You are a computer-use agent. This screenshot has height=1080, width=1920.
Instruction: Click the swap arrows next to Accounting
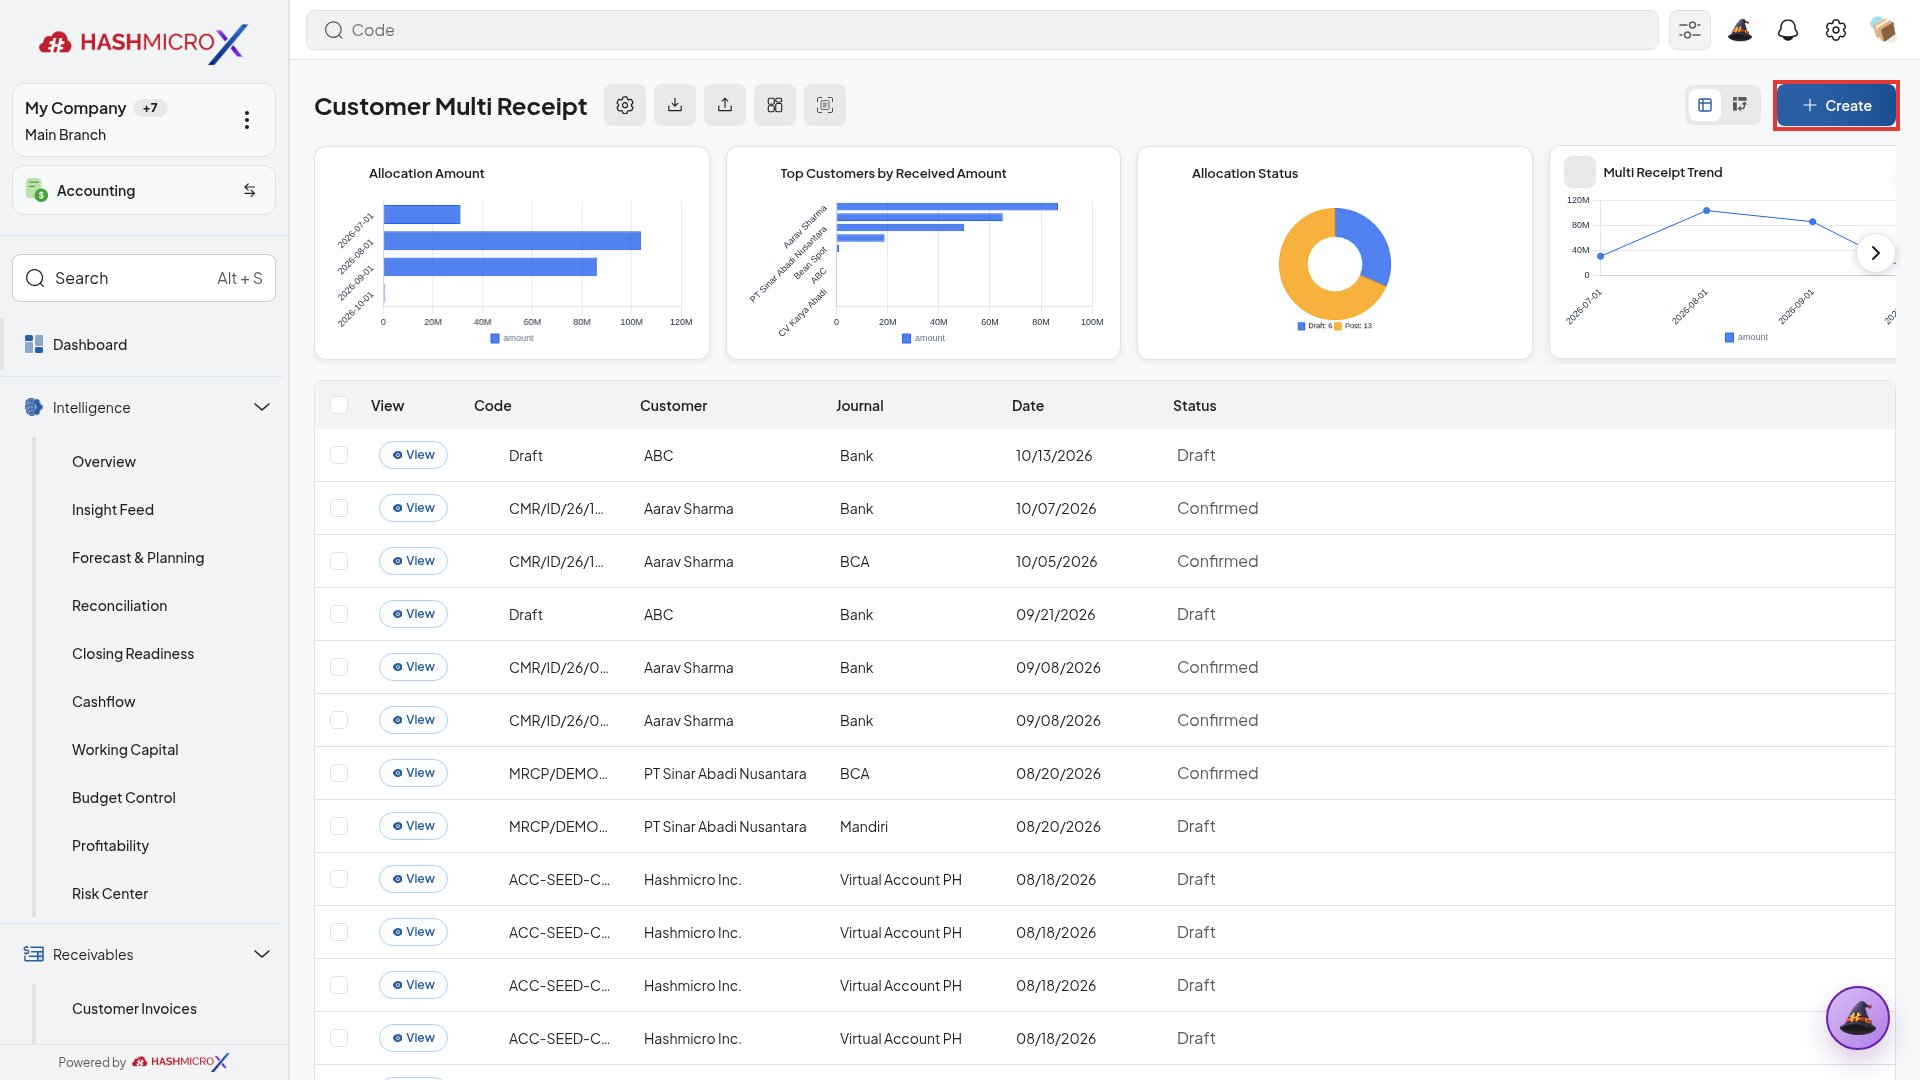click(250, 190)
